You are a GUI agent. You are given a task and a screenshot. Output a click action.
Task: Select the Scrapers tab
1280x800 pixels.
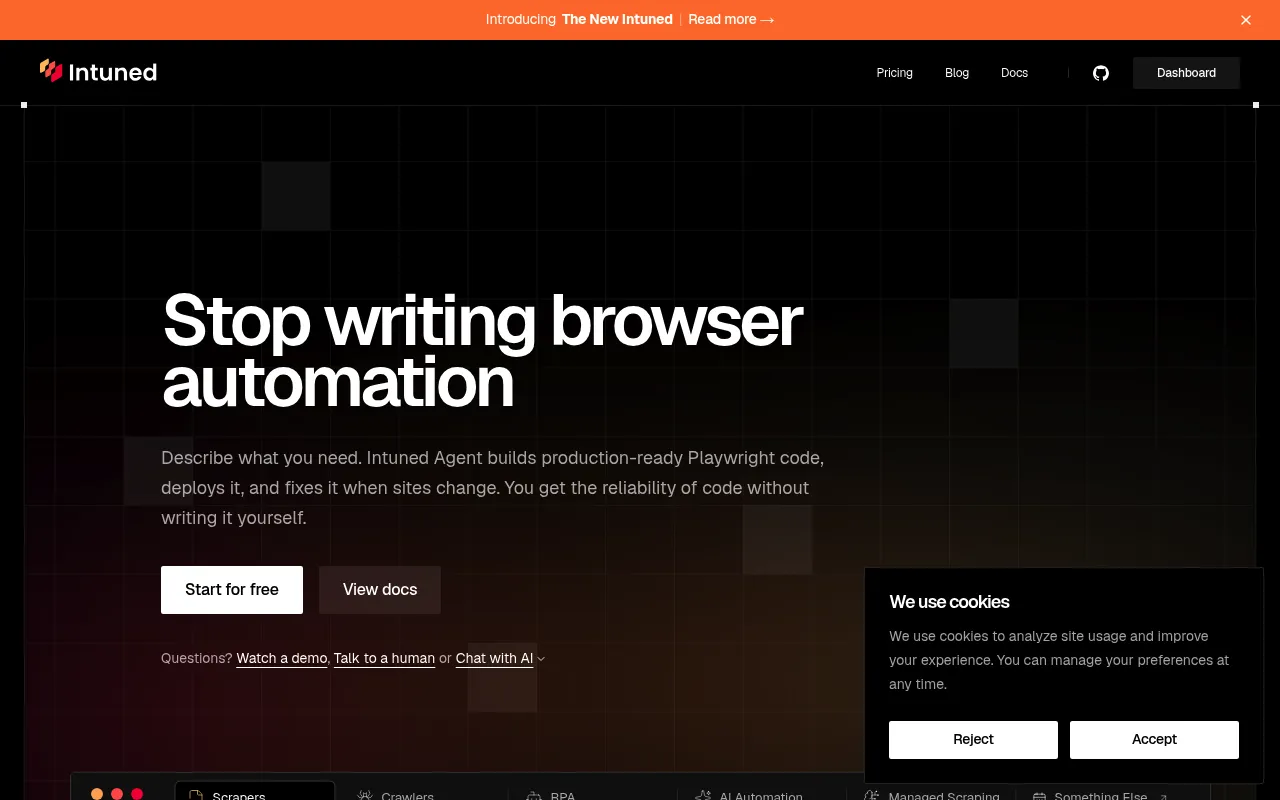coord(255,791)
